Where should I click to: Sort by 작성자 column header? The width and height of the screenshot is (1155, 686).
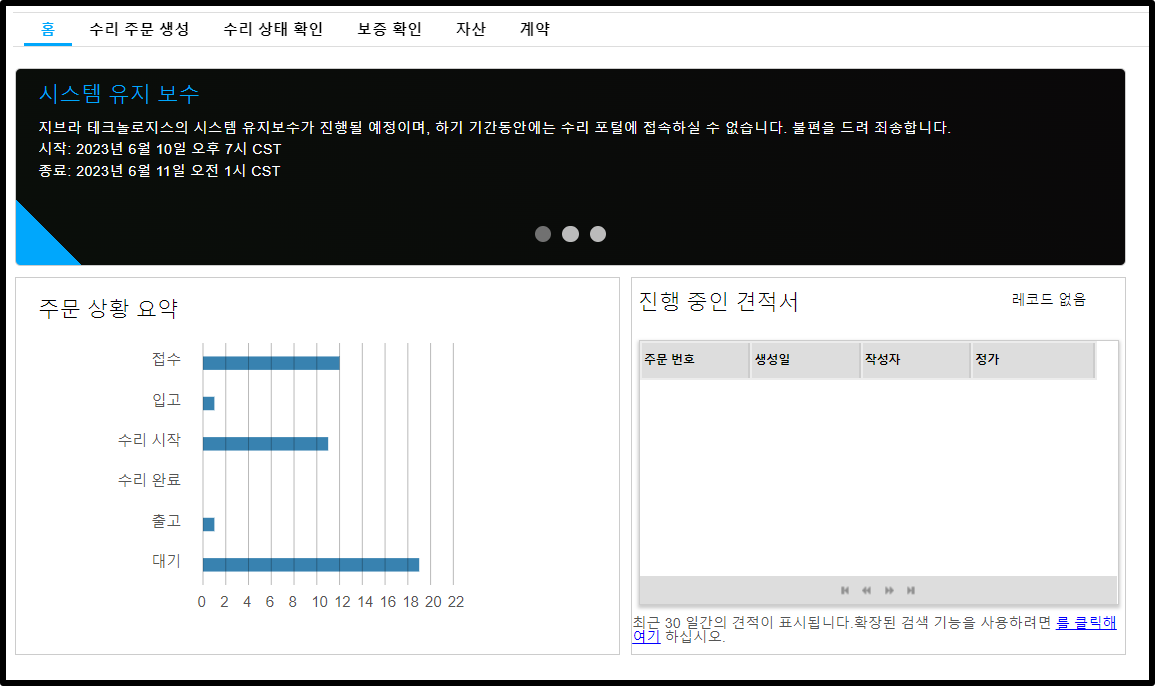[x=916, y=360]
